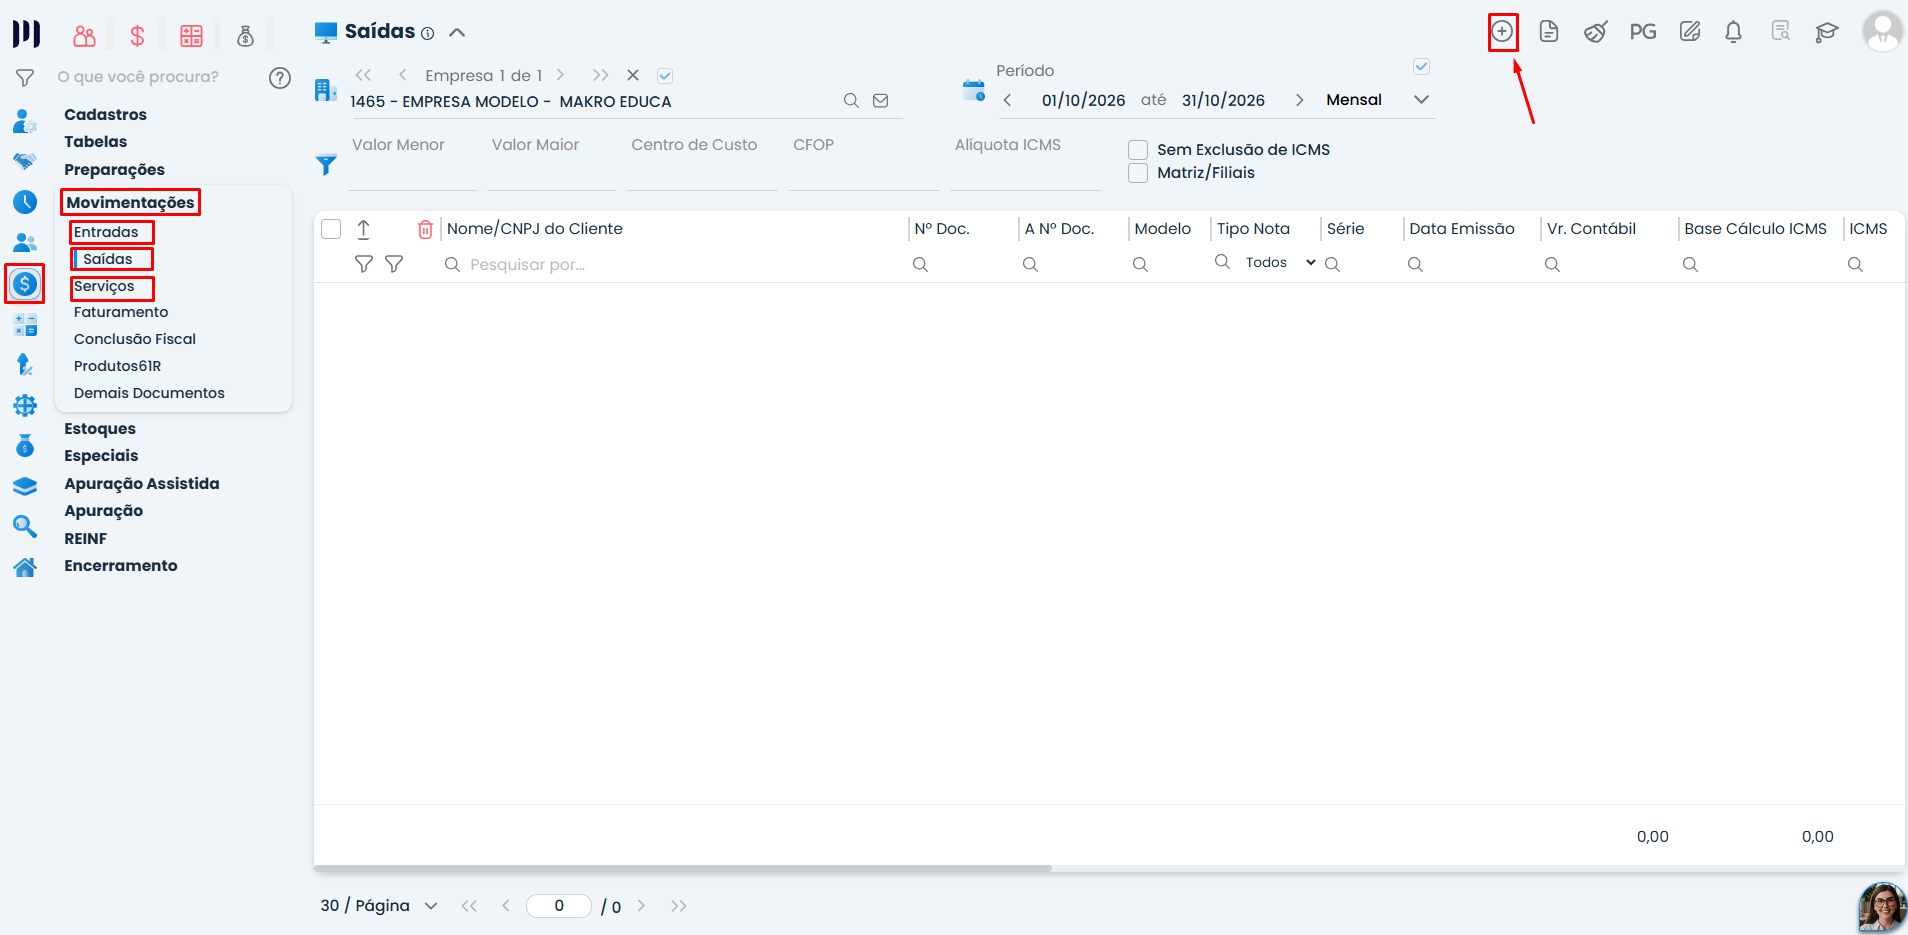1908x935 pixels.
Task: Open the period calendar icon
Action: 974,90
